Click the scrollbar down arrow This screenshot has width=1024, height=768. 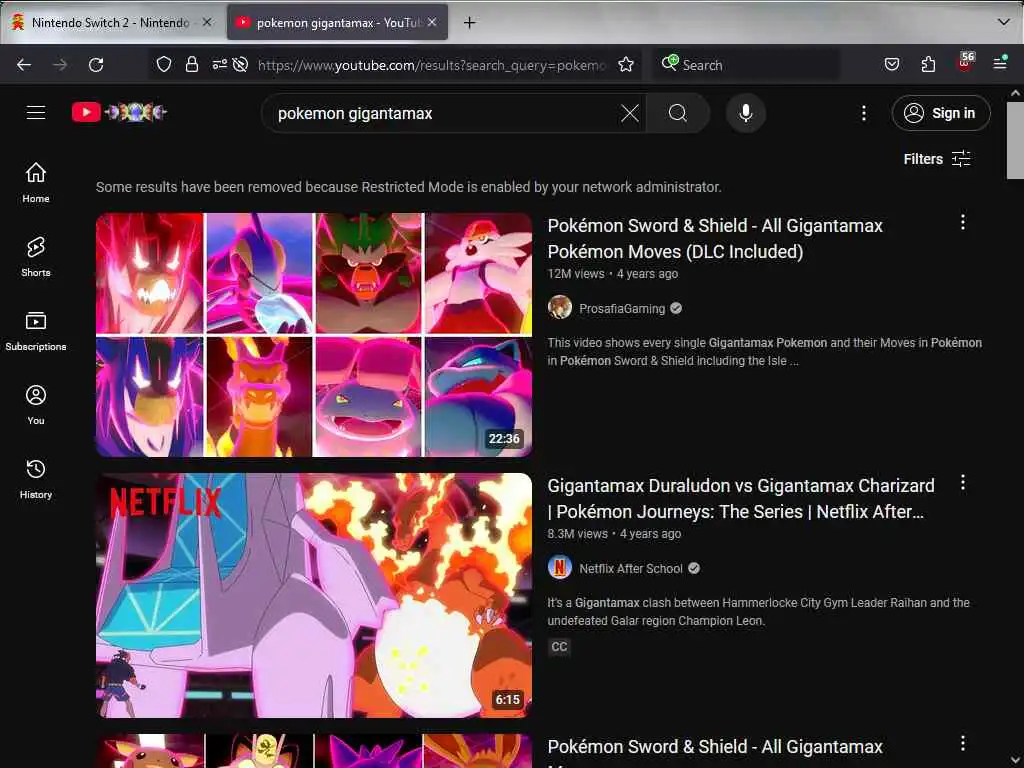click(x=1015, y=761)
